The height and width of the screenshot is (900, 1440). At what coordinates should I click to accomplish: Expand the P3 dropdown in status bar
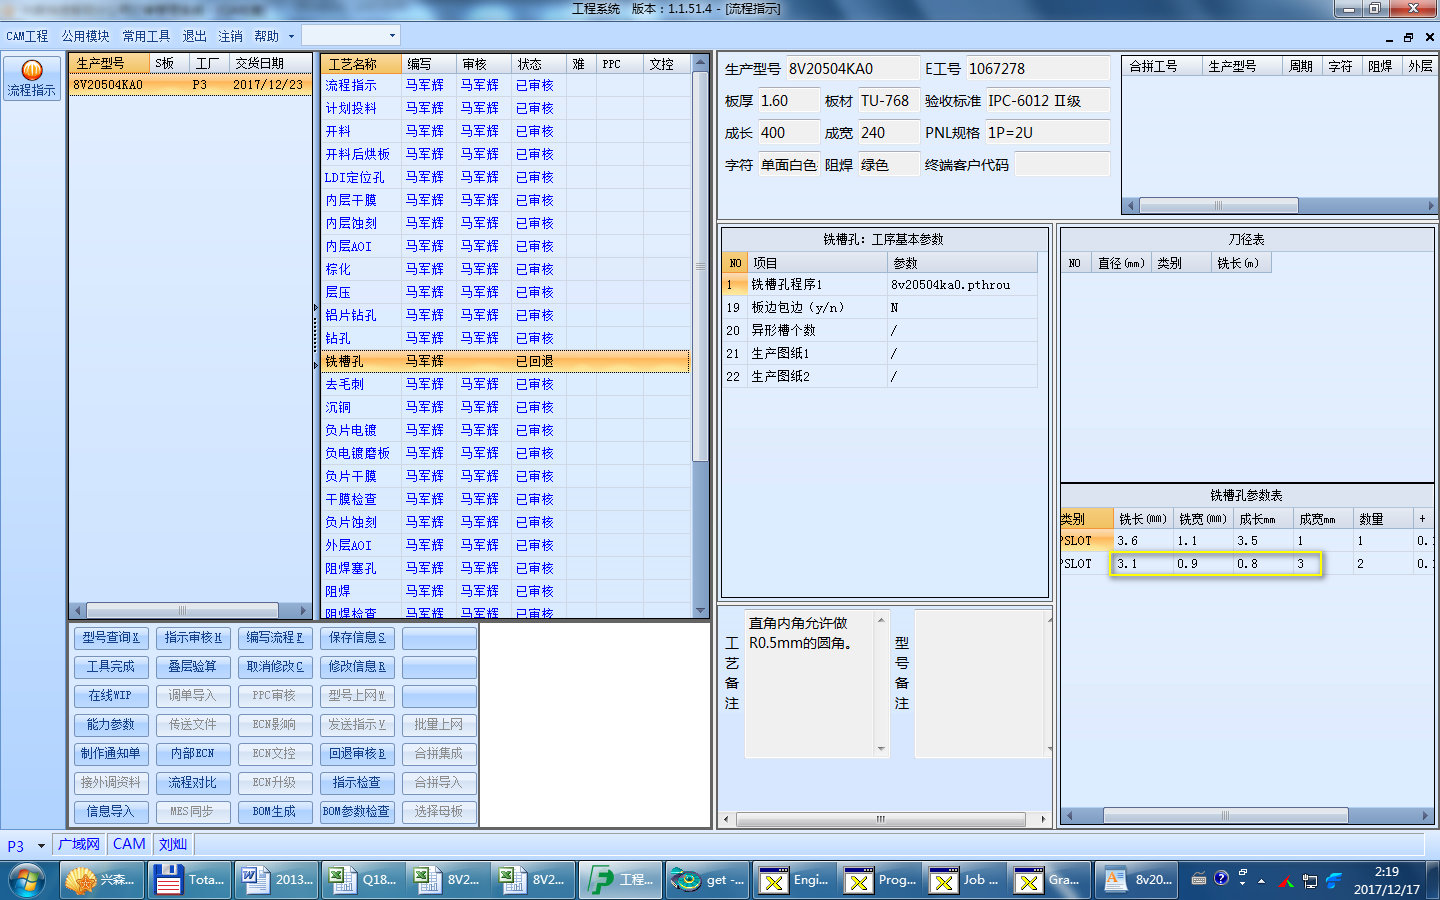point(41,846)
